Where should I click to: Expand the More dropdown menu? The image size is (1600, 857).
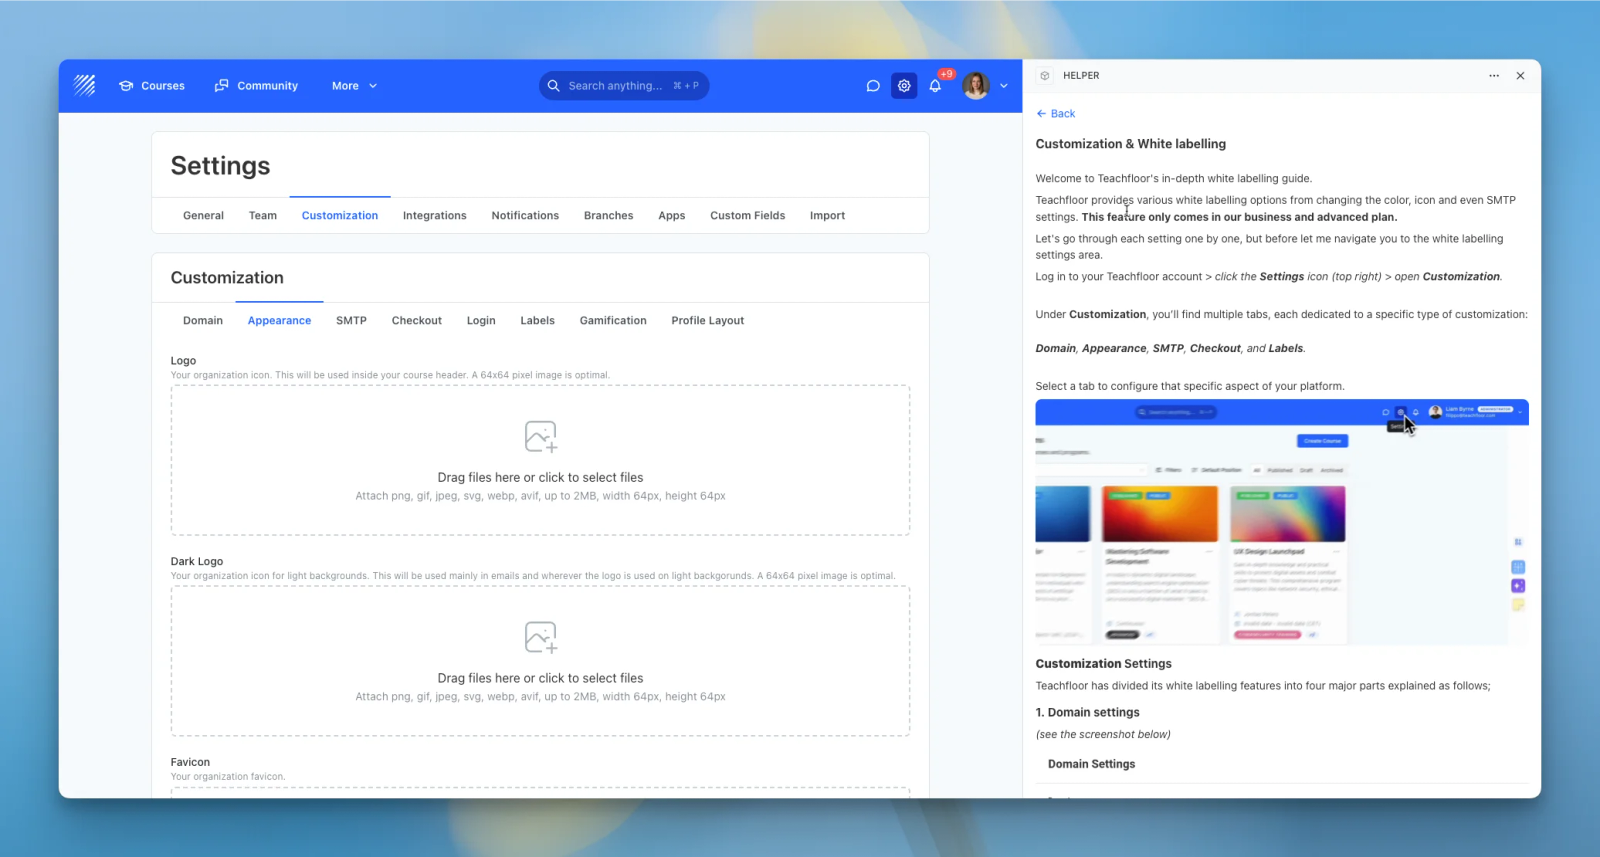(x=355, y=86)
